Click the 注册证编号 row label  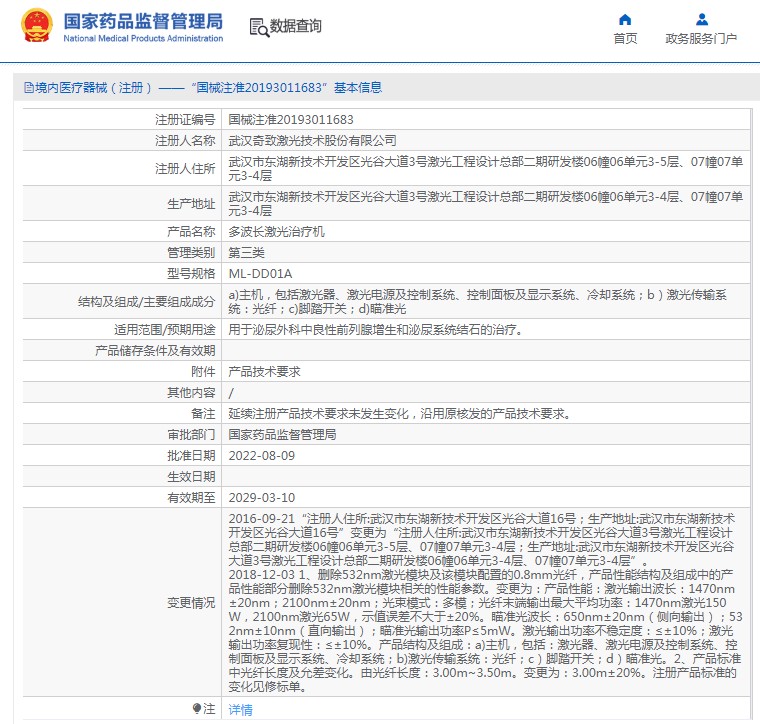click(x=185, y=120)
